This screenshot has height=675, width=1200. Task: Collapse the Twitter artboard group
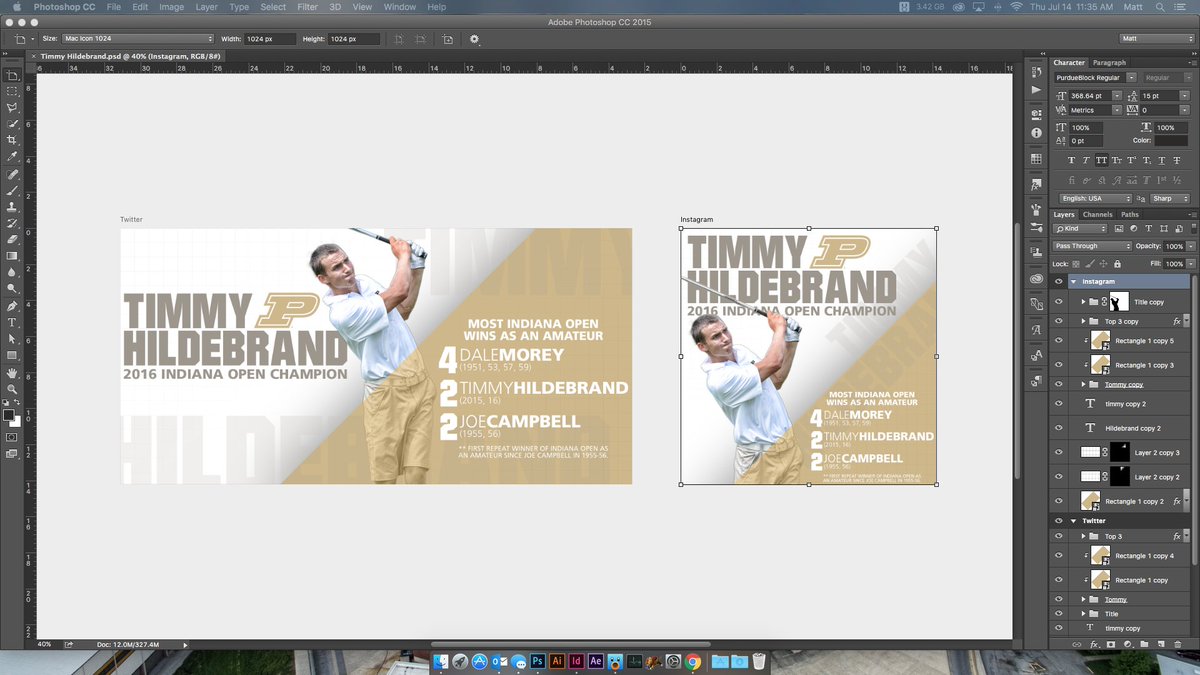pos(1073,521)
